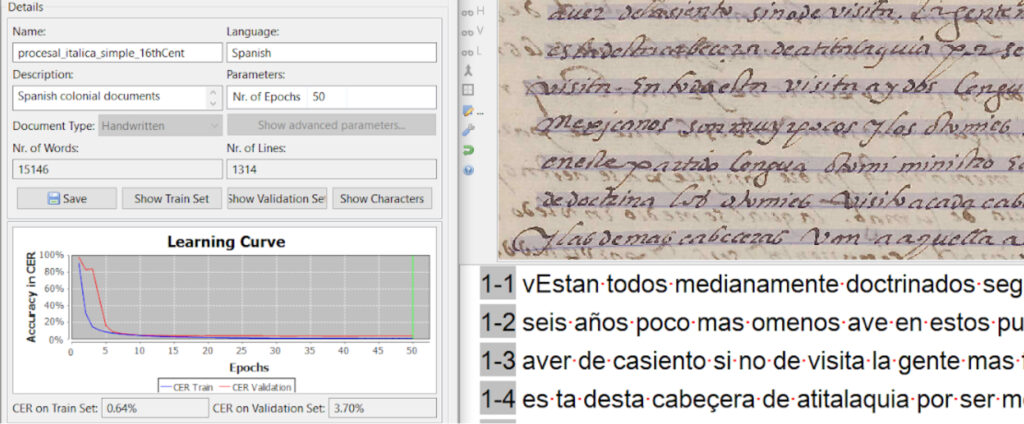Click the Description field spinner arrows
The width and height of the screenshot is (1024, 424).
(x=212, y=97)
